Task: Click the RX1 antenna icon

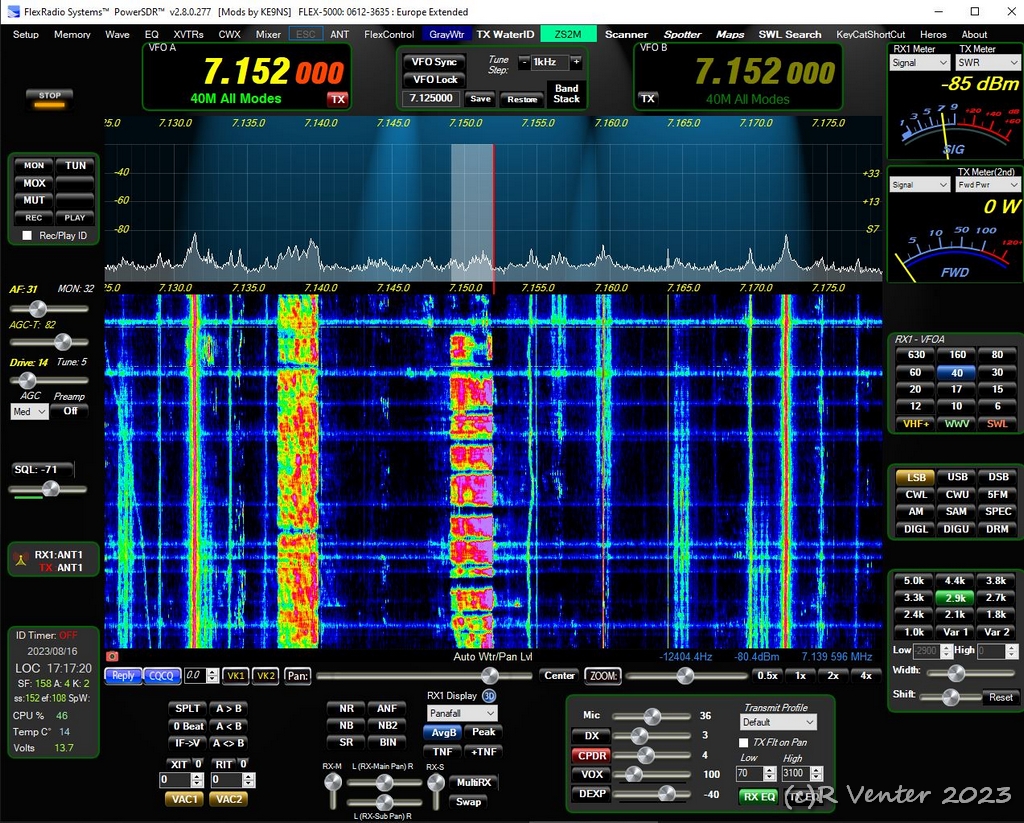Action: click(x=19, y=561)
